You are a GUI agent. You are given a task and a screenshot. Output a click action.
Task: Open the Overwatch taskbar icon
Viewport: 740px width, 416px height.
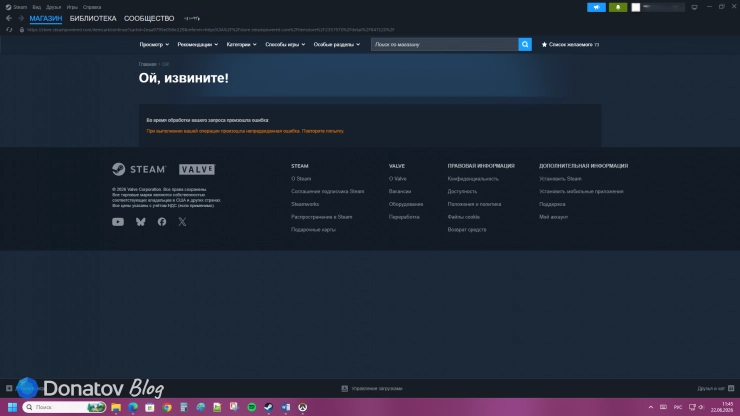tap(303, 407)
